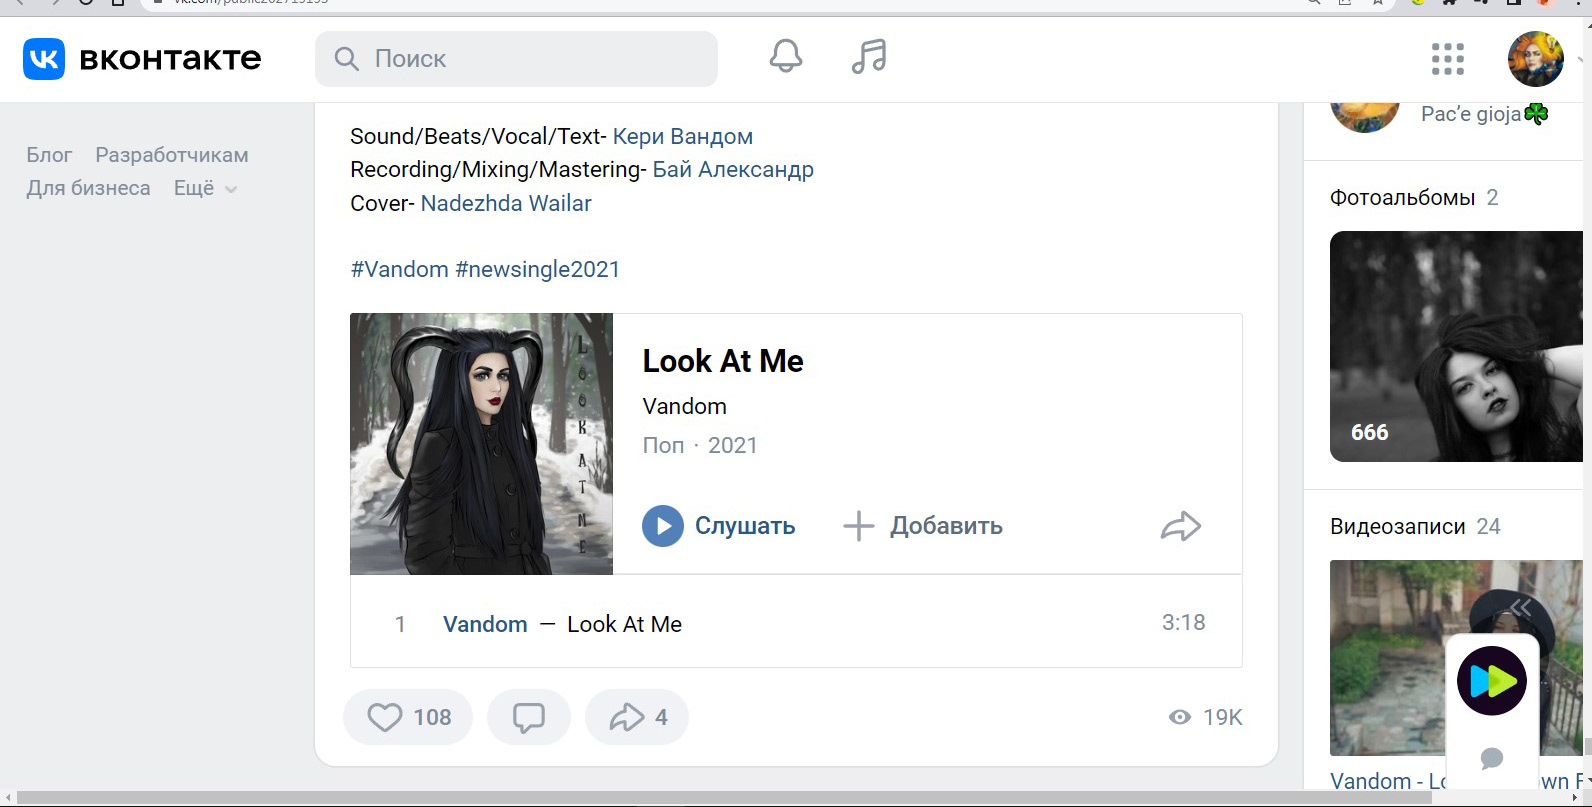
Task: Open the #newsingle2021 hashtag
Action: click(x=537, y=269)
